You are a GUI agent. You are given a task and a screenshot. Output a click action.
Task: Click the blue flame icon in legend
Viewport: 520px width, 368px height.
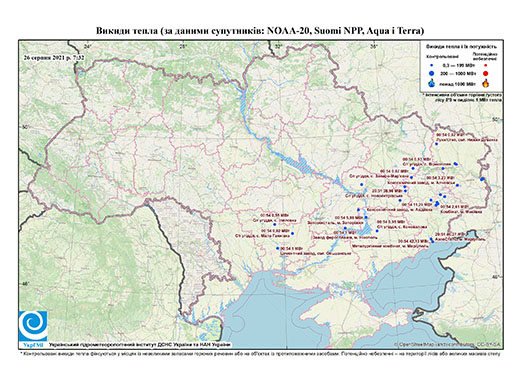pos(432,83)
